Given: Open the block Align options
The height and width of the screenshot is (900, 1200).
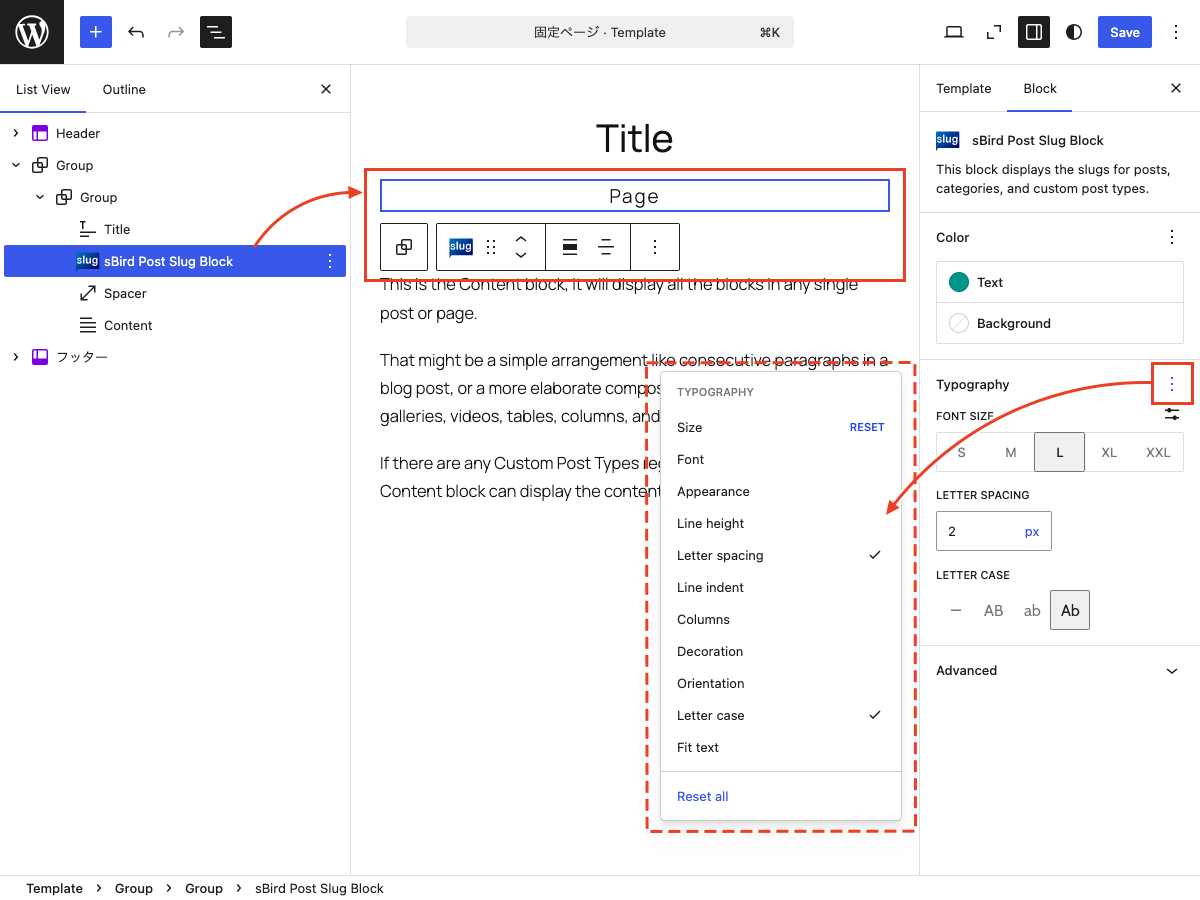Looking at the screenshot, I should (x=570, y=247).
